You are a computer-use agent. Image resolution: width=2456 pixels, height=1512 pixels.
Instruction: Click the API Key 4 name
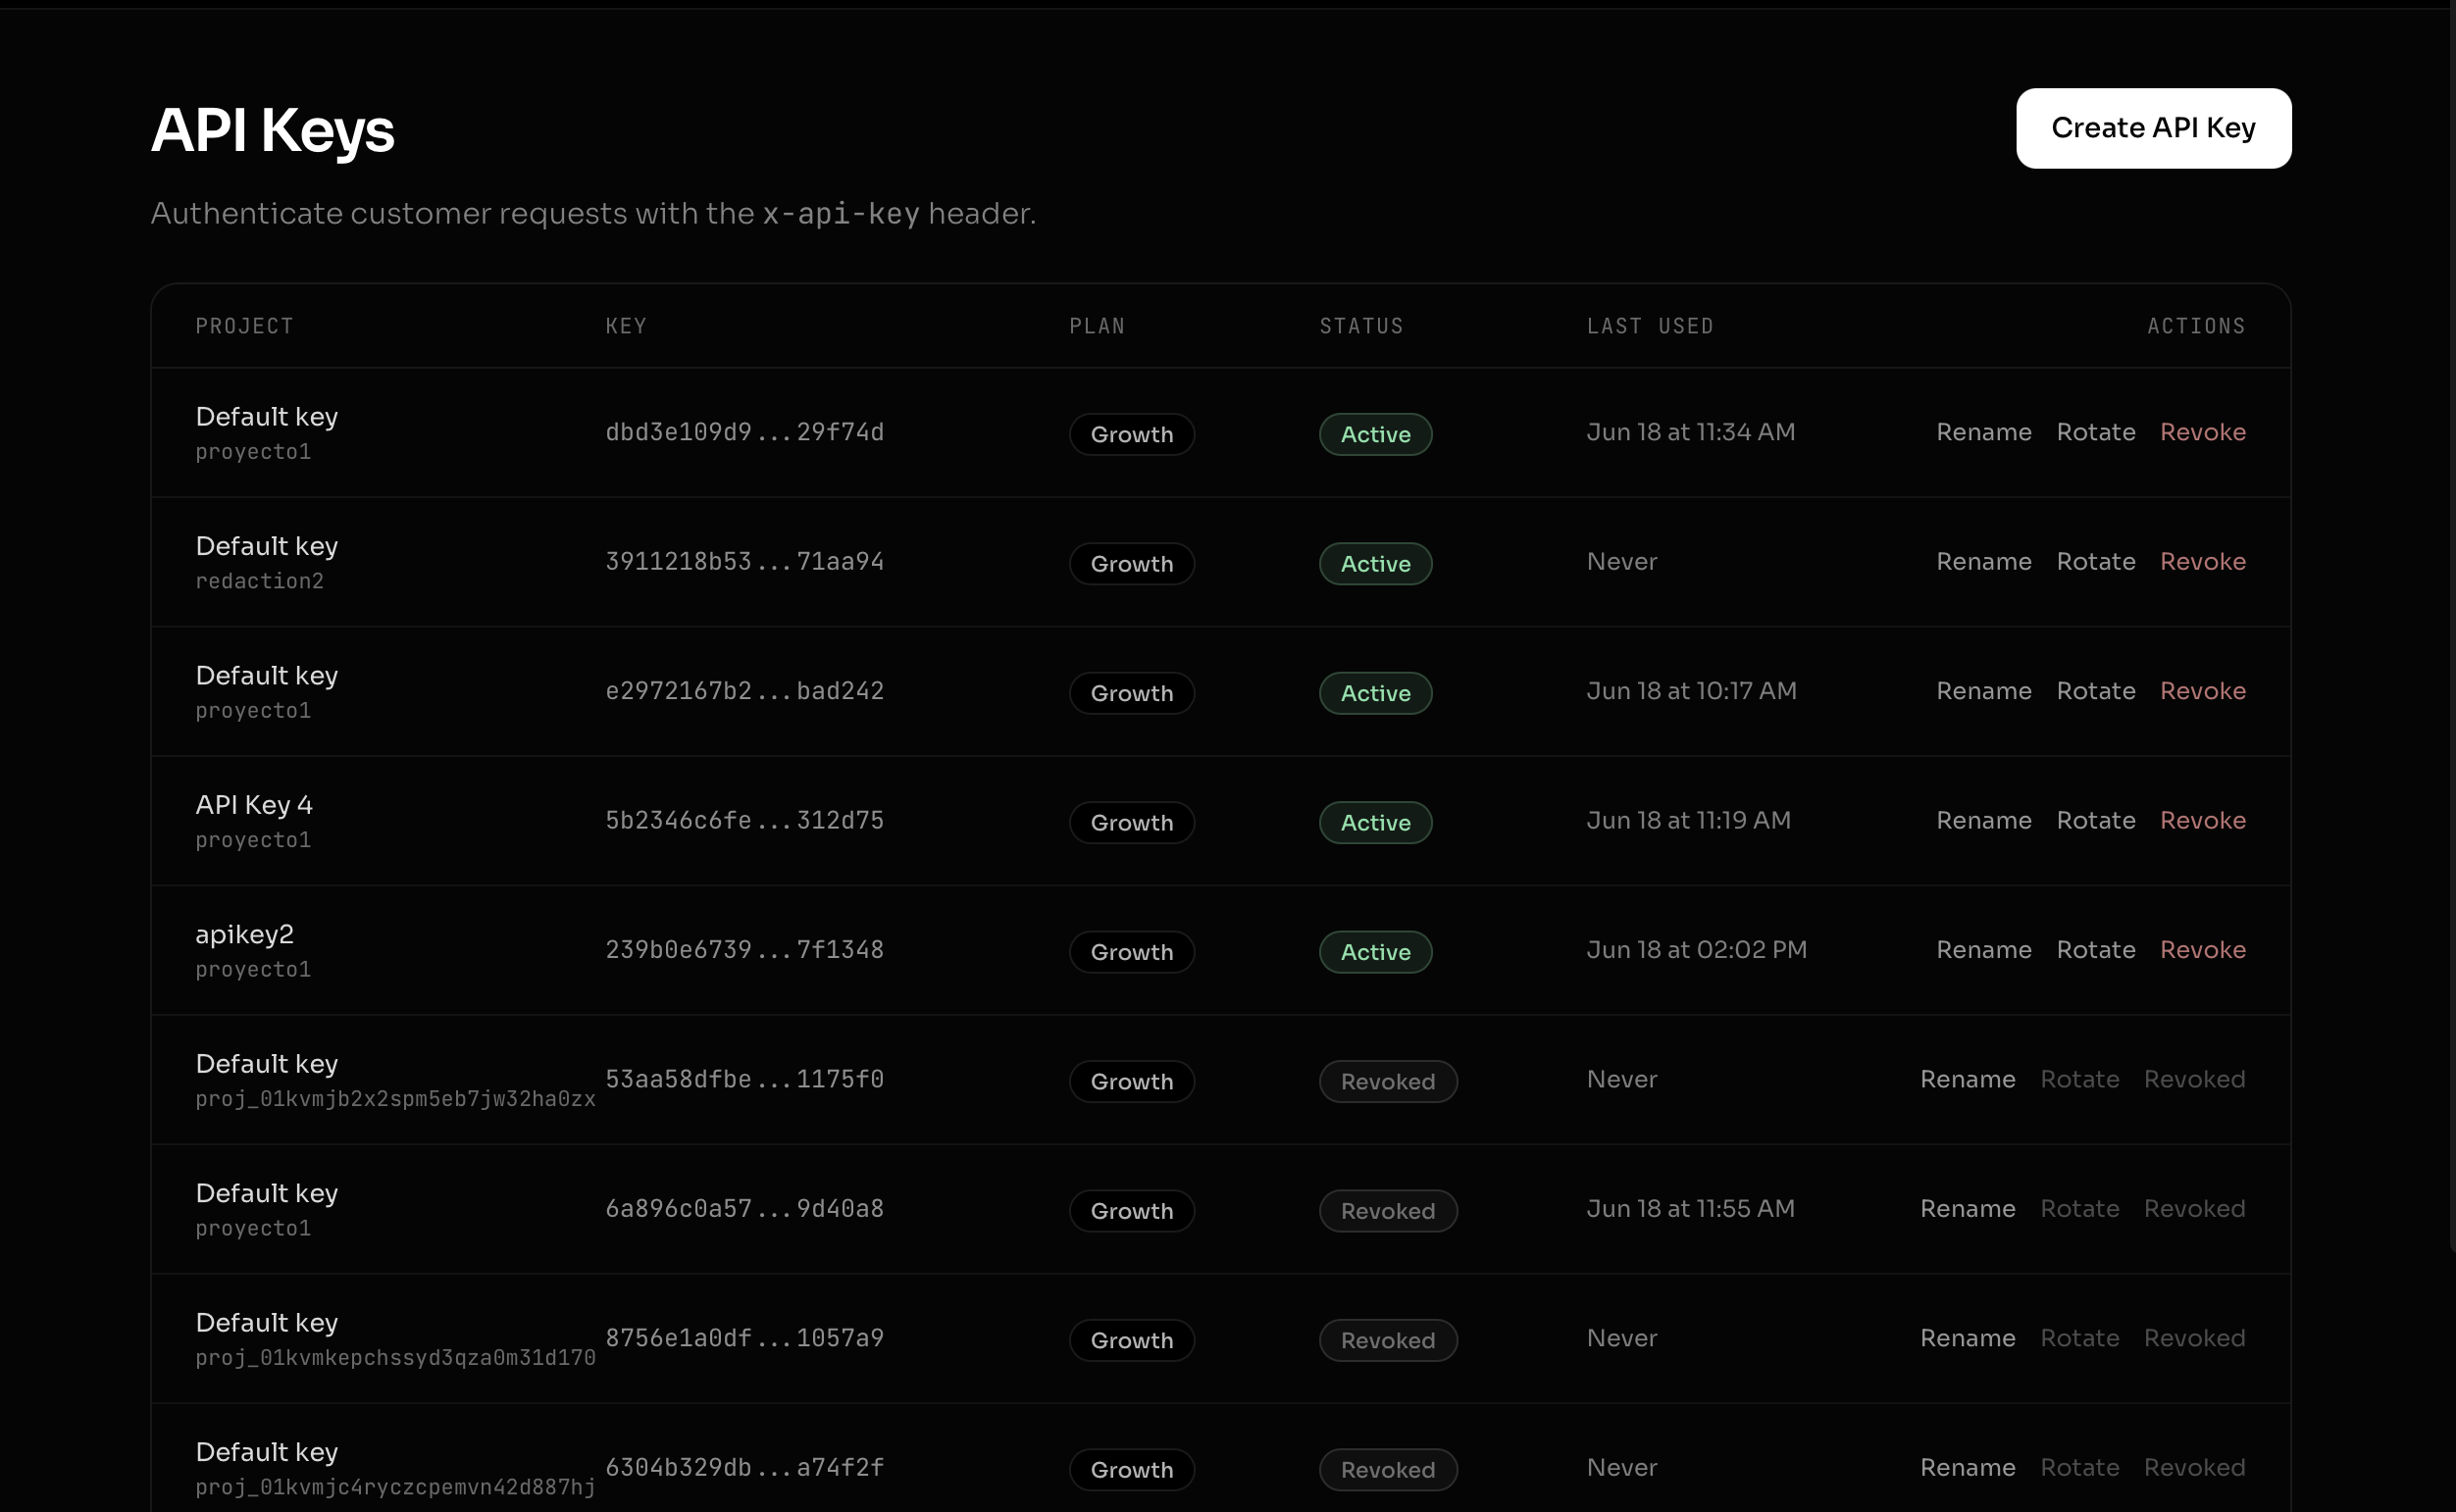click(x=254, y=805)
